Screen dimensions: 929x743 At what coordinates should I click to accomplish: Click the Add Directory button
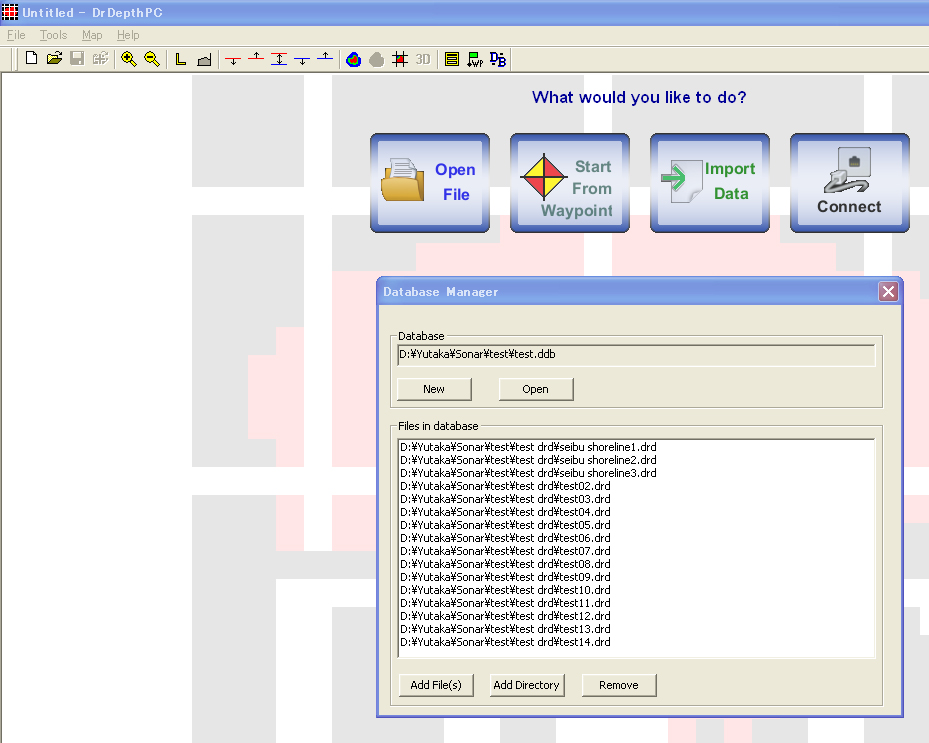click(x=527, y=685)
